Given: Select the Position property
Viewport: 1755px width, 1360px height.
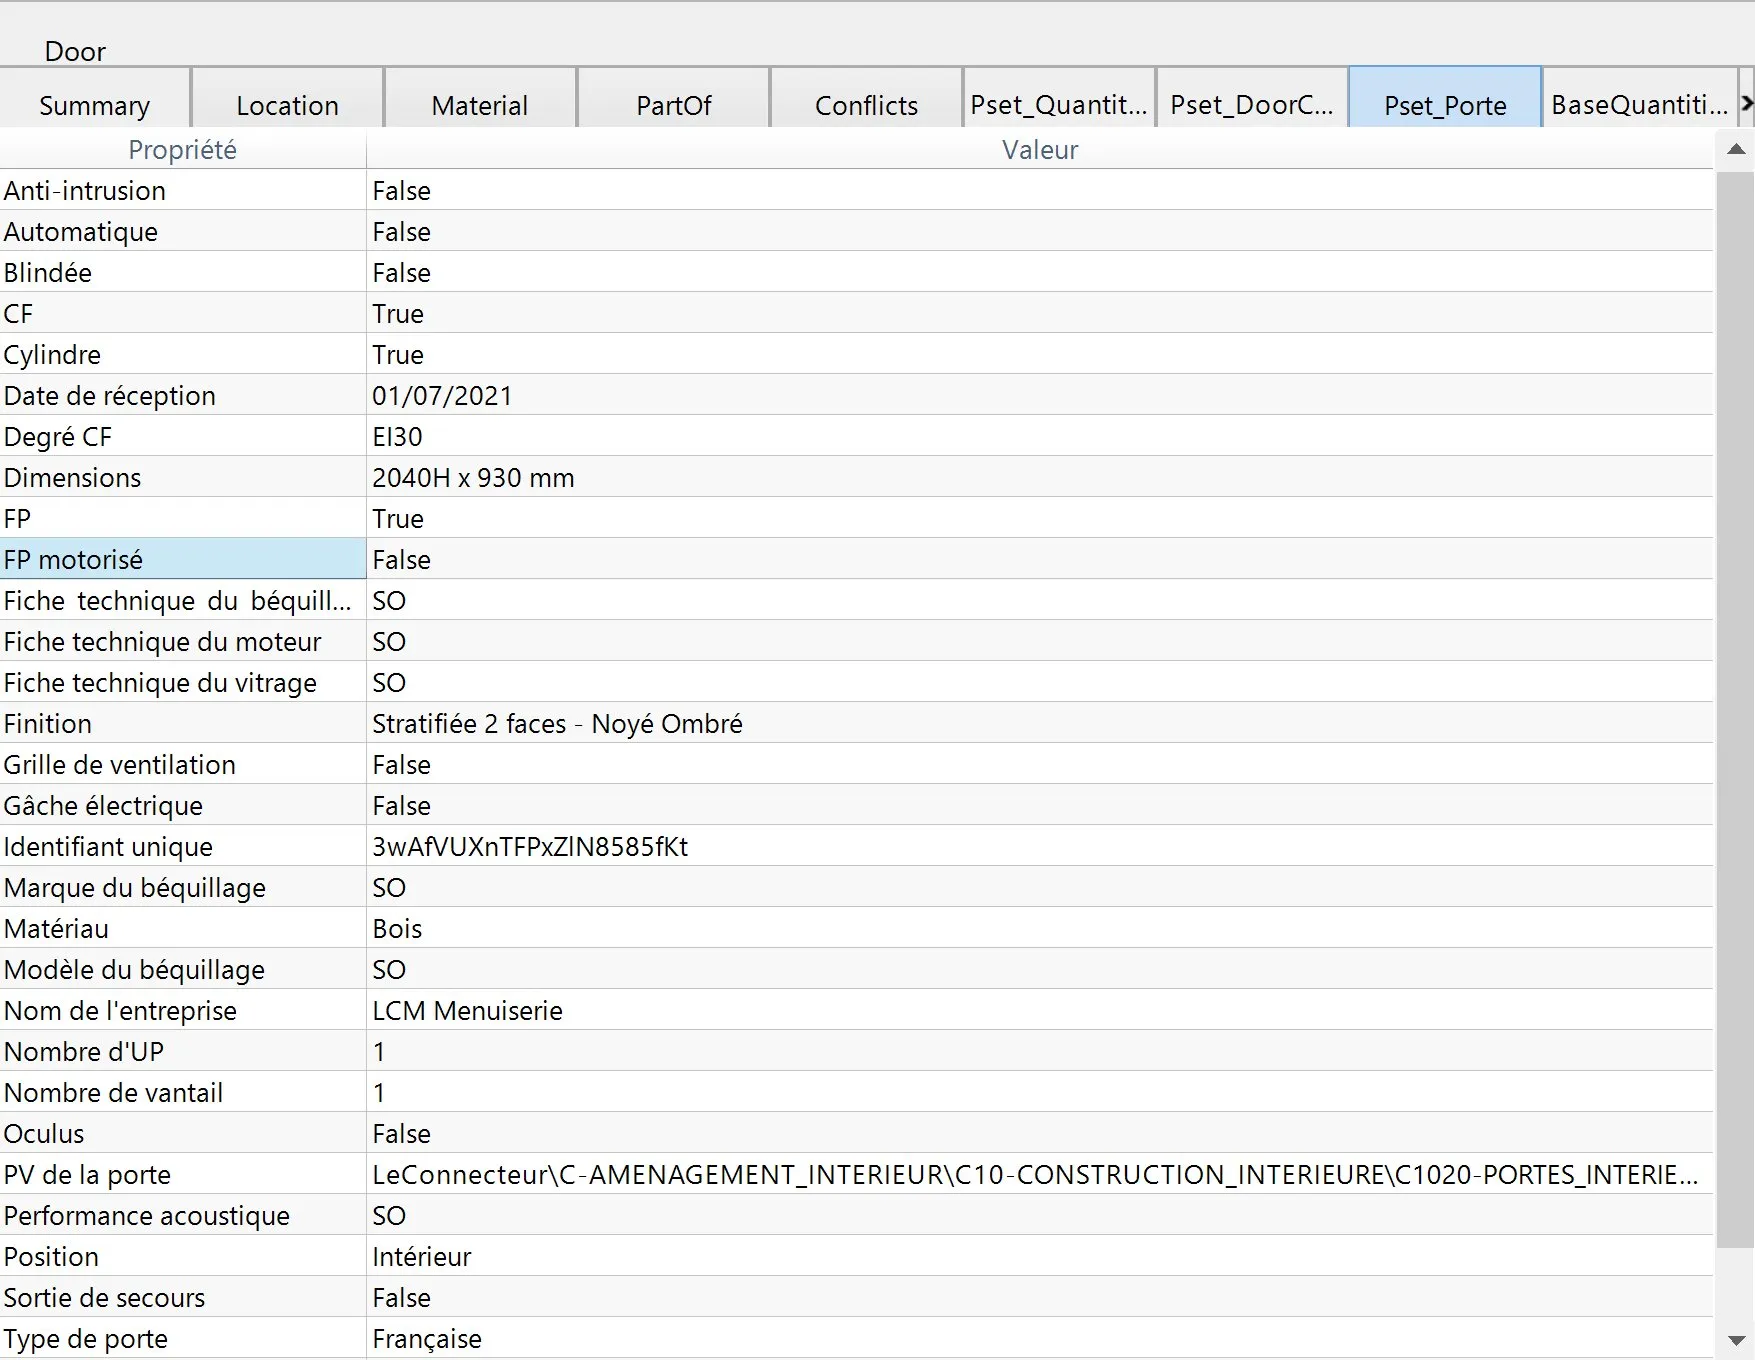Looking at the screenshot, I should coord(183,1256).
